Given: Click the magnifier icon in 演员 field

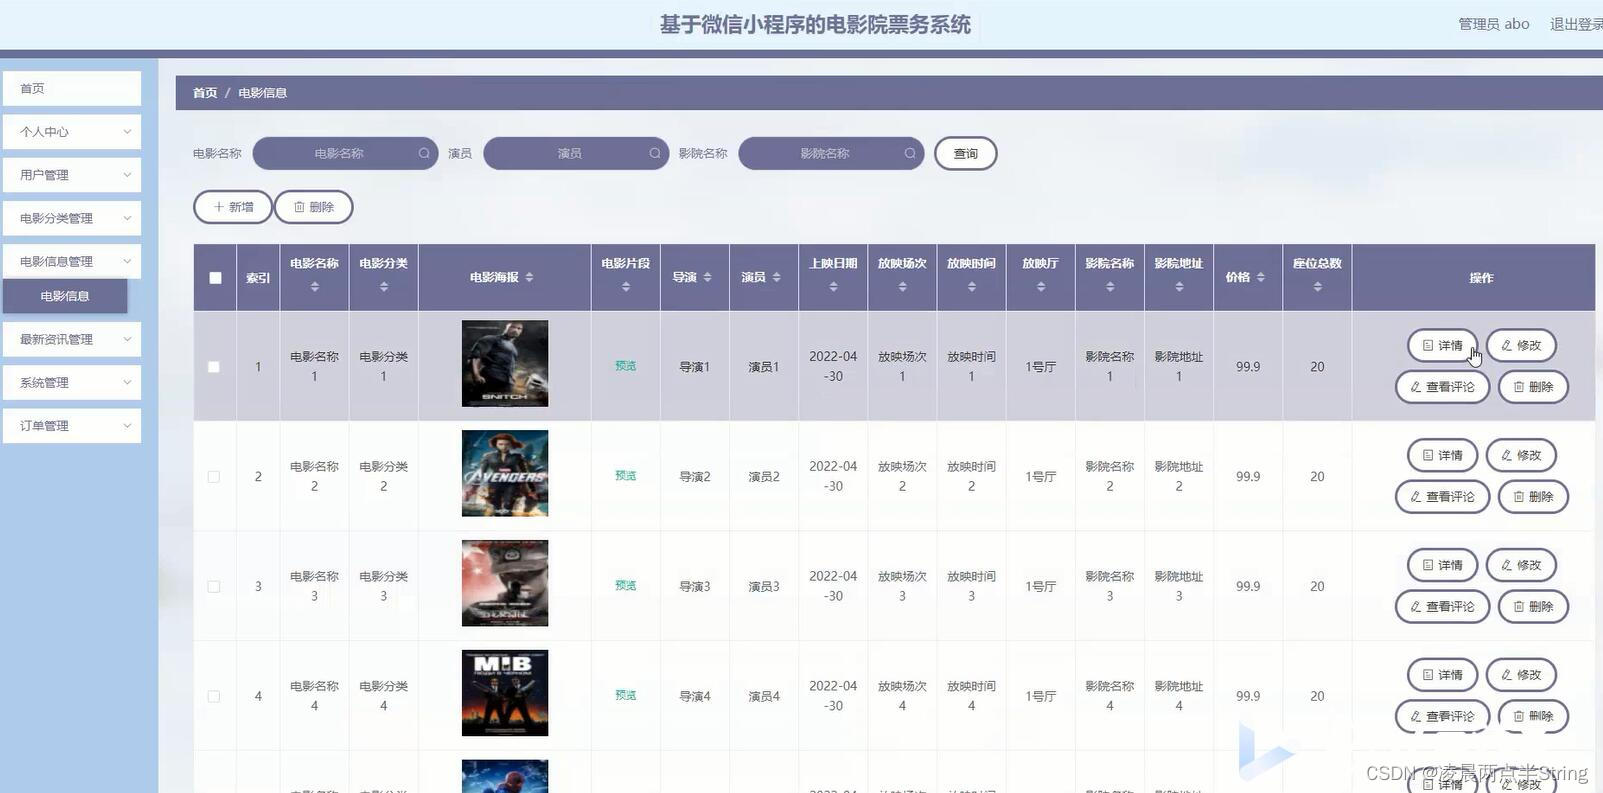Looking at the screenshot, I should coord(655,153).
